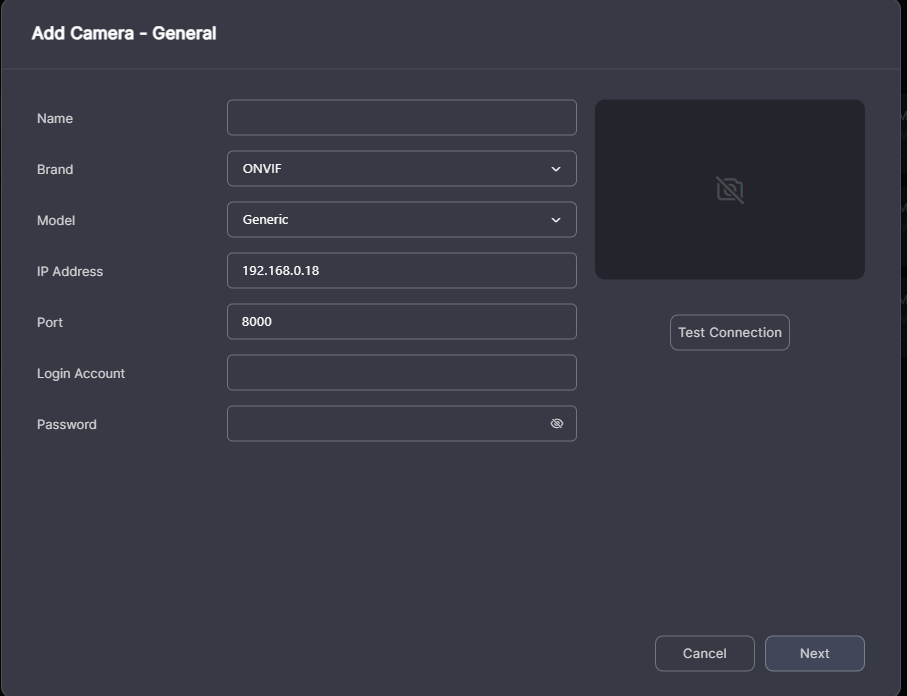Click the no-camera preview icon
Image resolution: width=907 pixels, height=696 pixels.
(x=729, y=190)
